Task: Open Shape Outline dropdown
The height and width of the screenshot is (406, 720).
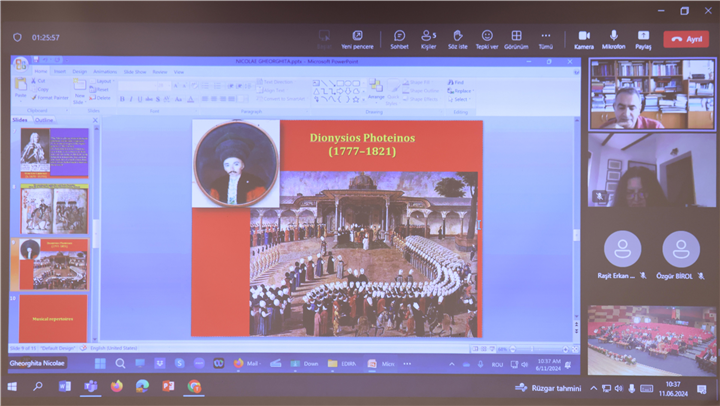Action: 421,91
